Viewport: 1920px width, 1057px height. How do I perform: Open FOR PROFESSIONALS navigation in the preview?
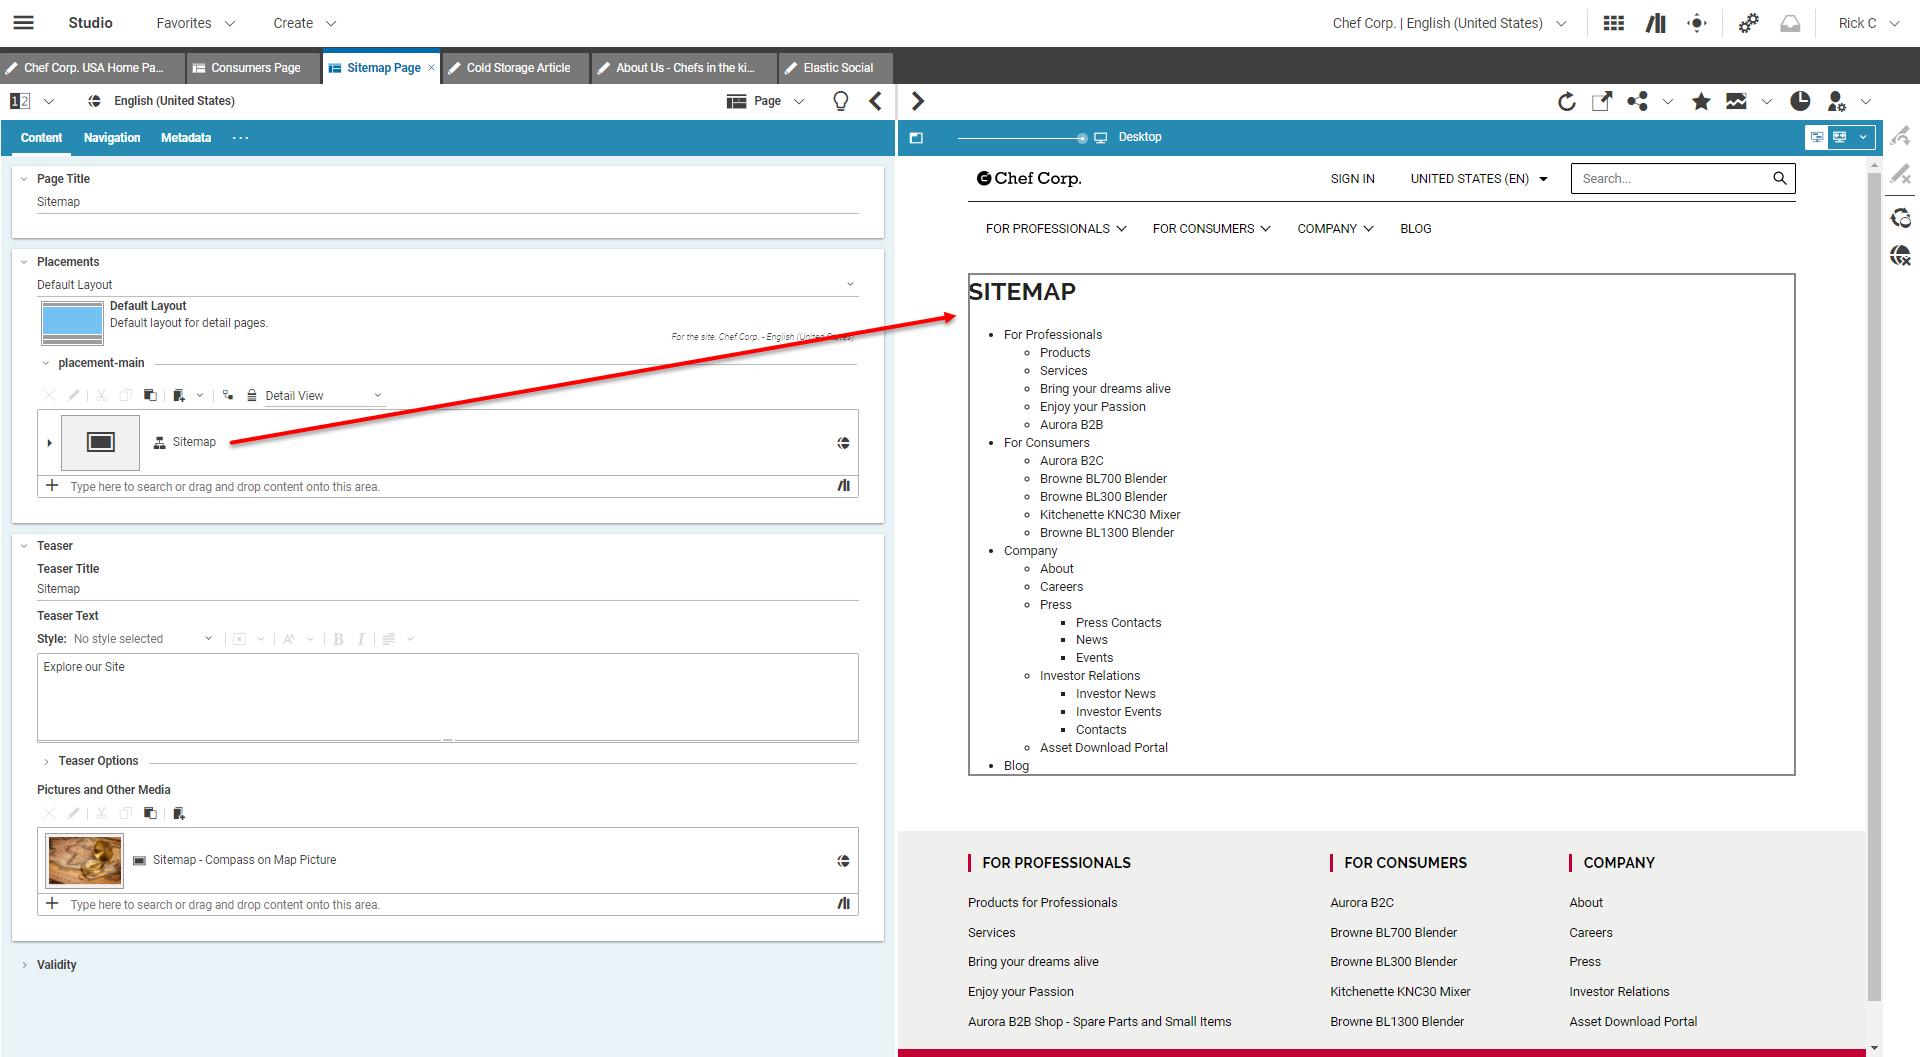tap(1056, 229)
